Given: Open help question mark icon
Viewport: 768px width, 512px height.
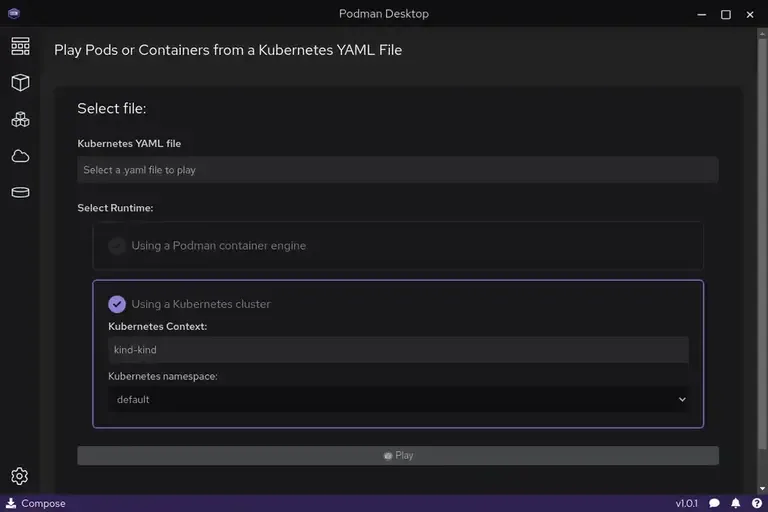Looking at the screenshot, I should pyautogui.click(x=756, y=503).
